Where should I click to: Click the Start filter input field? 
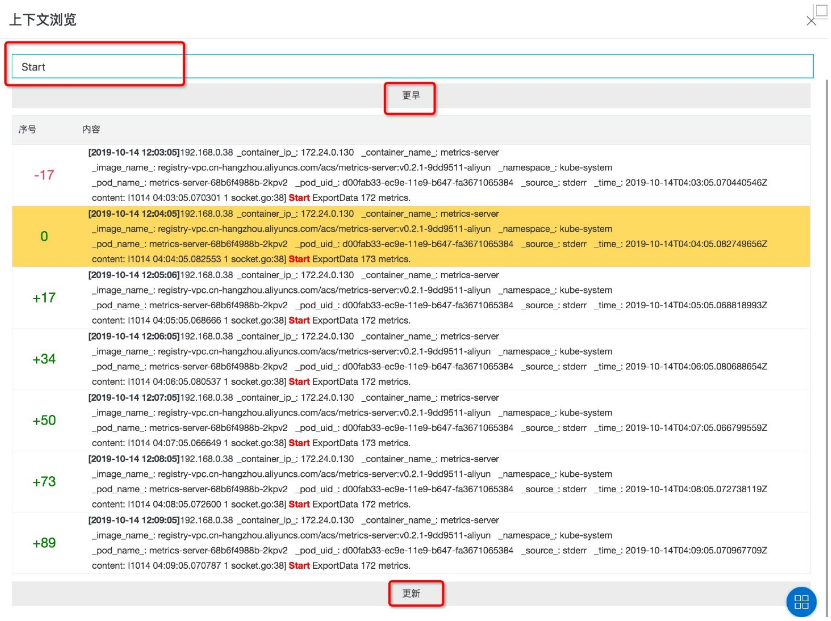click(412, 67)
